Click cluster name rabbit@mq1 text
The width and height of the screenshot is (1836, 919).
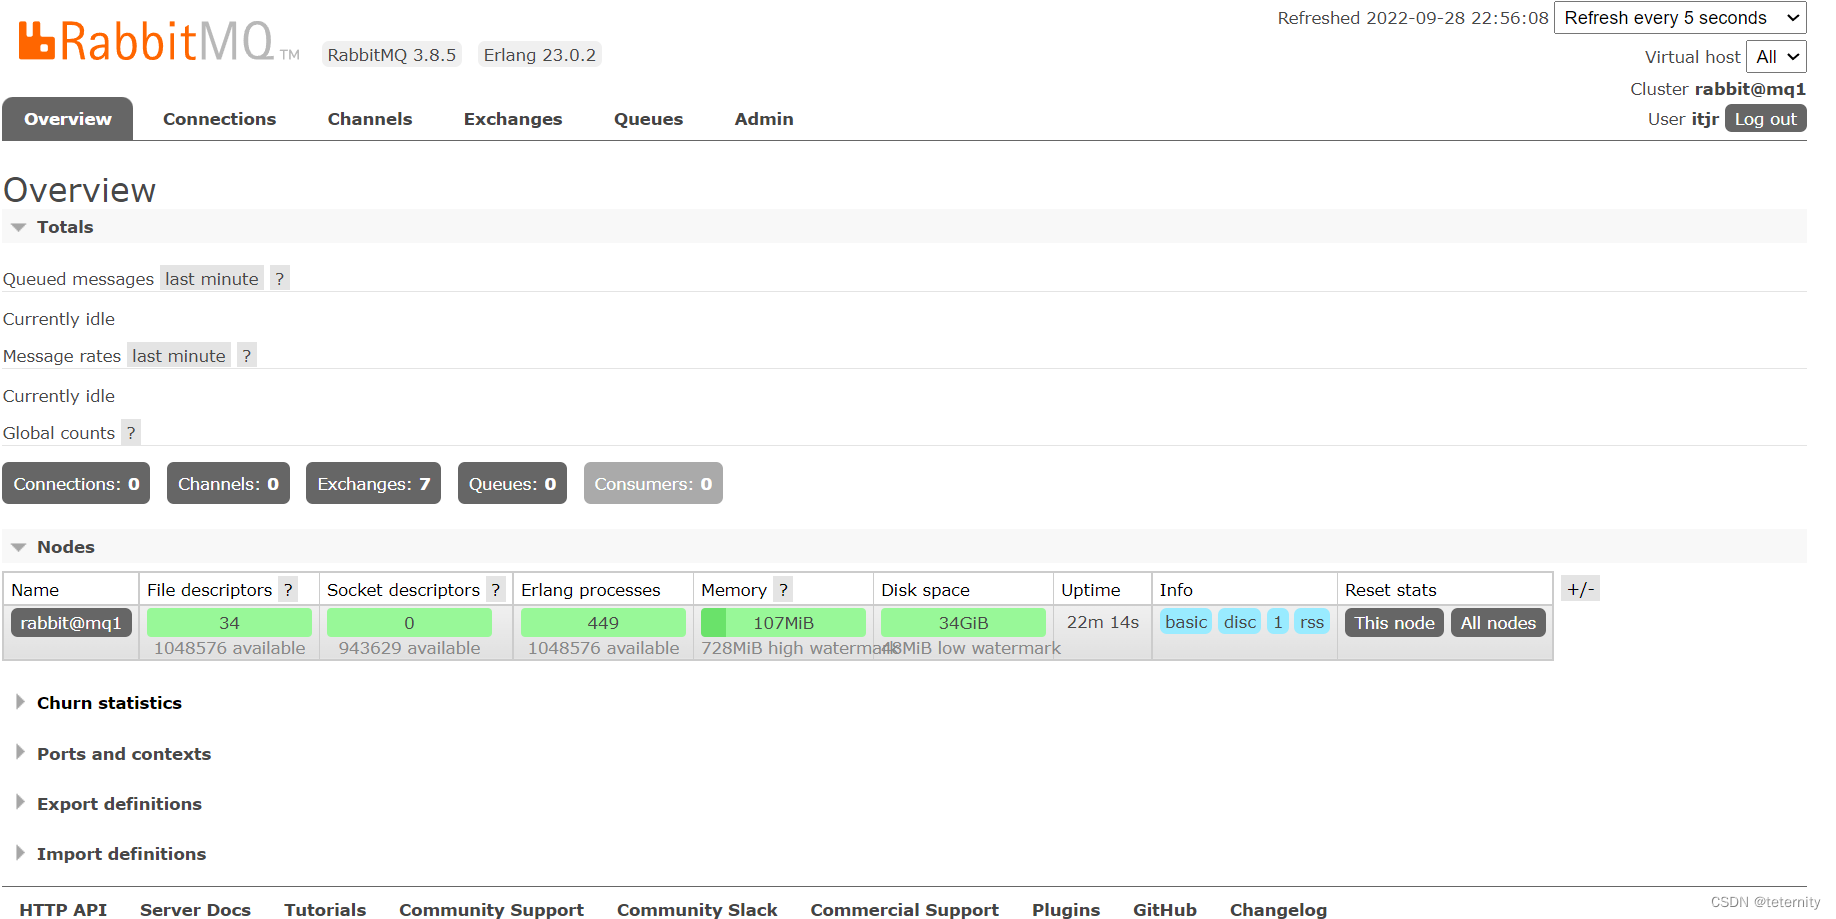[1750, 89]
